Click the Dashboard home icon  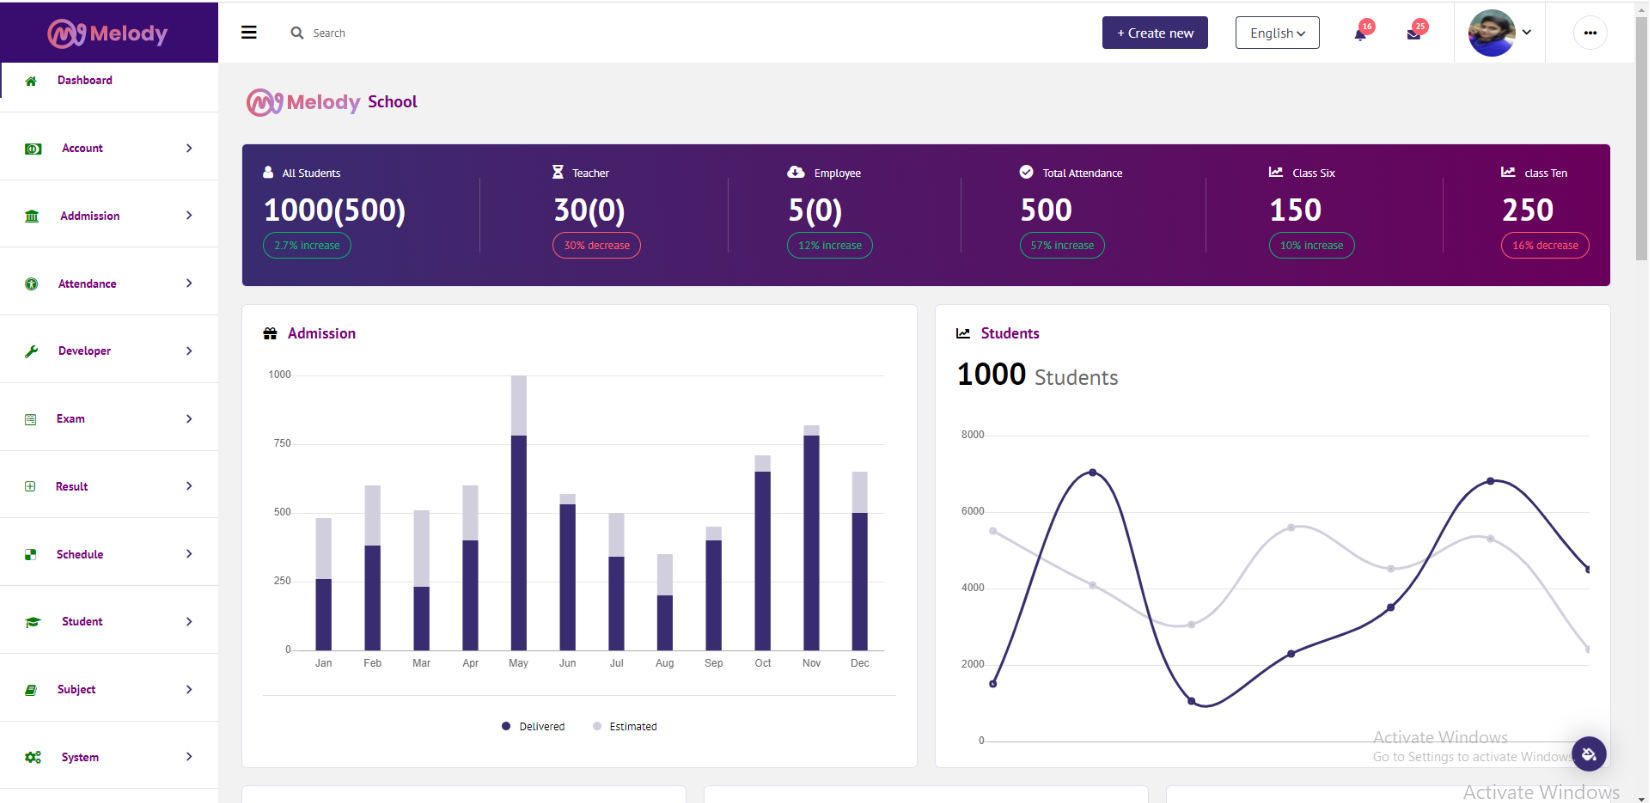coord(31,81)
